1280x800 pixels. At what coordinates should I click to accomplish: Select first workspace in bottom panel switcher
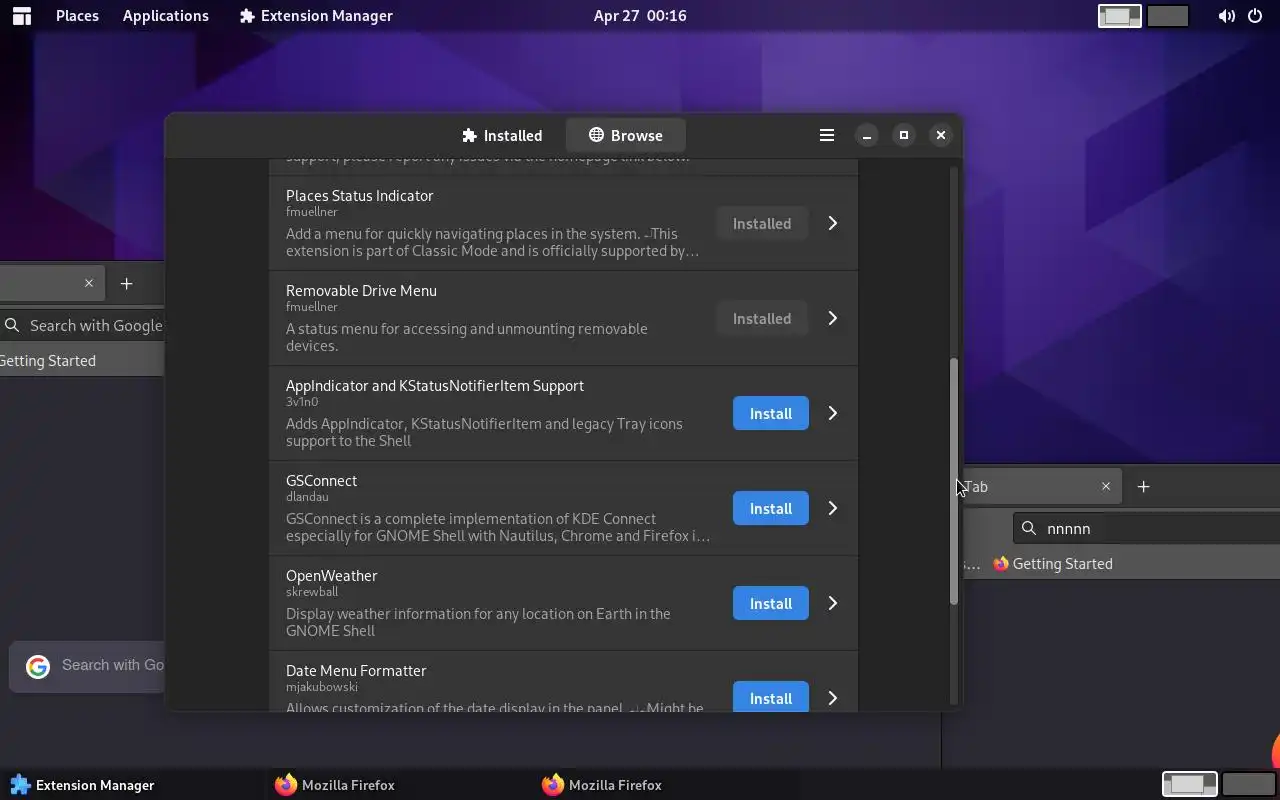click(x=1190, y=785)
